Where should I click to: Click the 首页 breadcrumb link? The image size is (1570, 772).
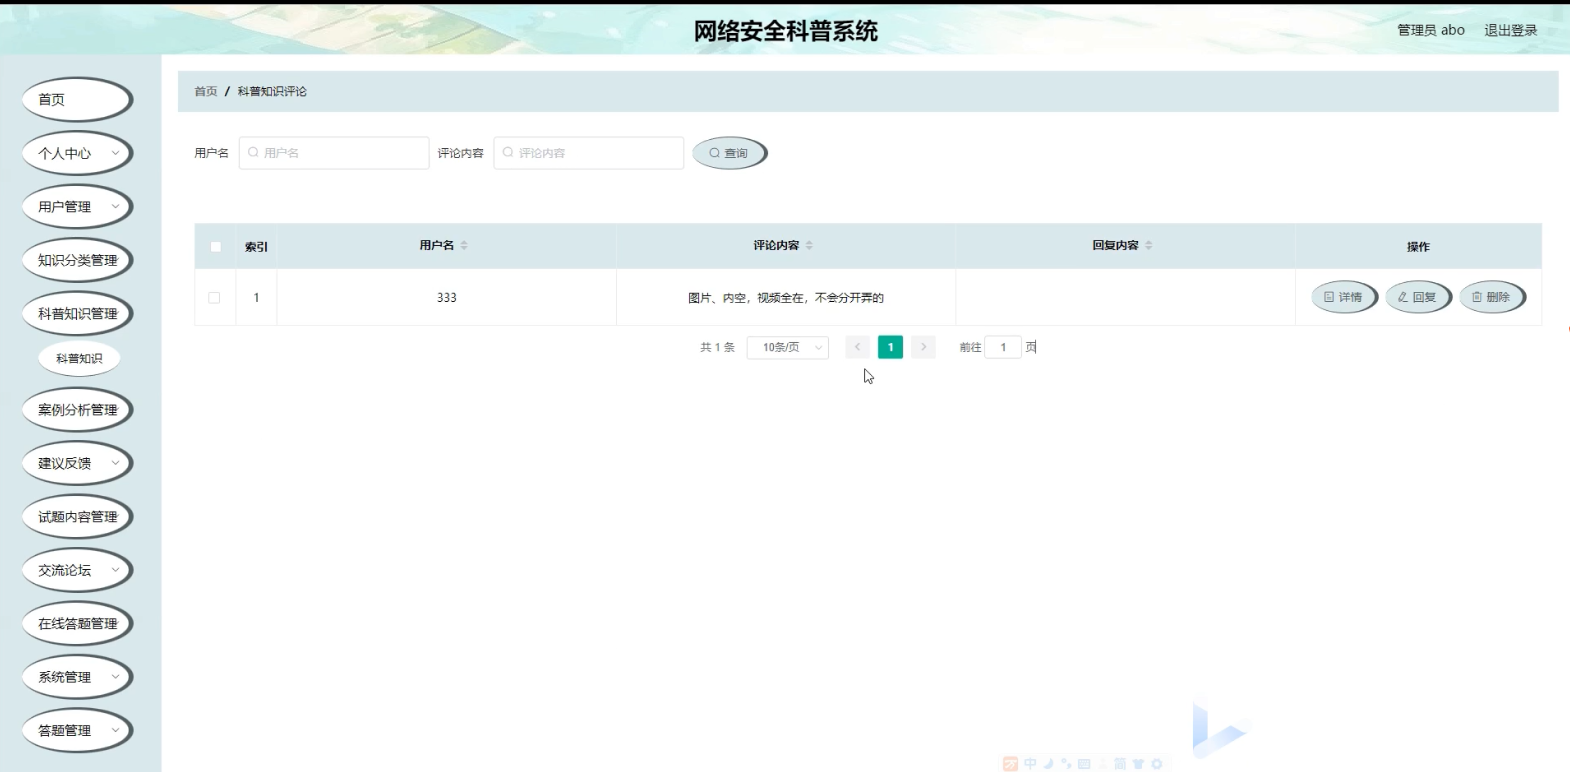coord(205,91)
